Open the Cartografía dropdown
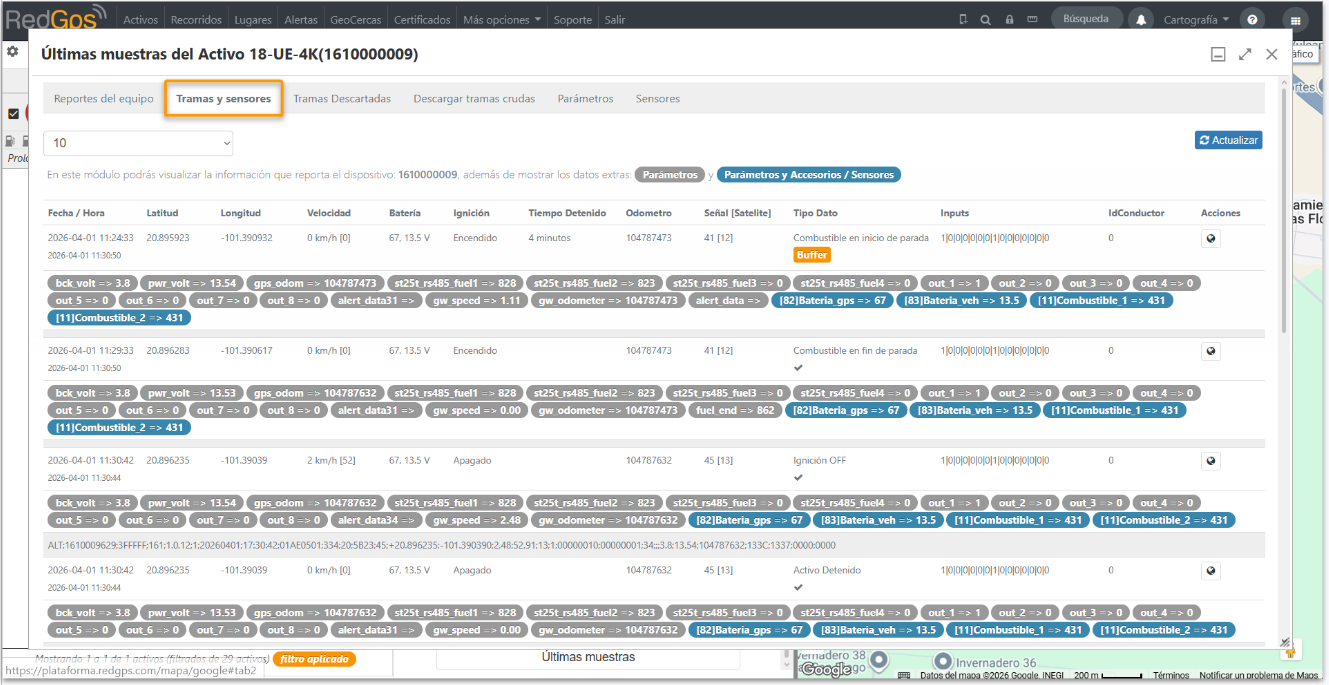 [1195, 19]
